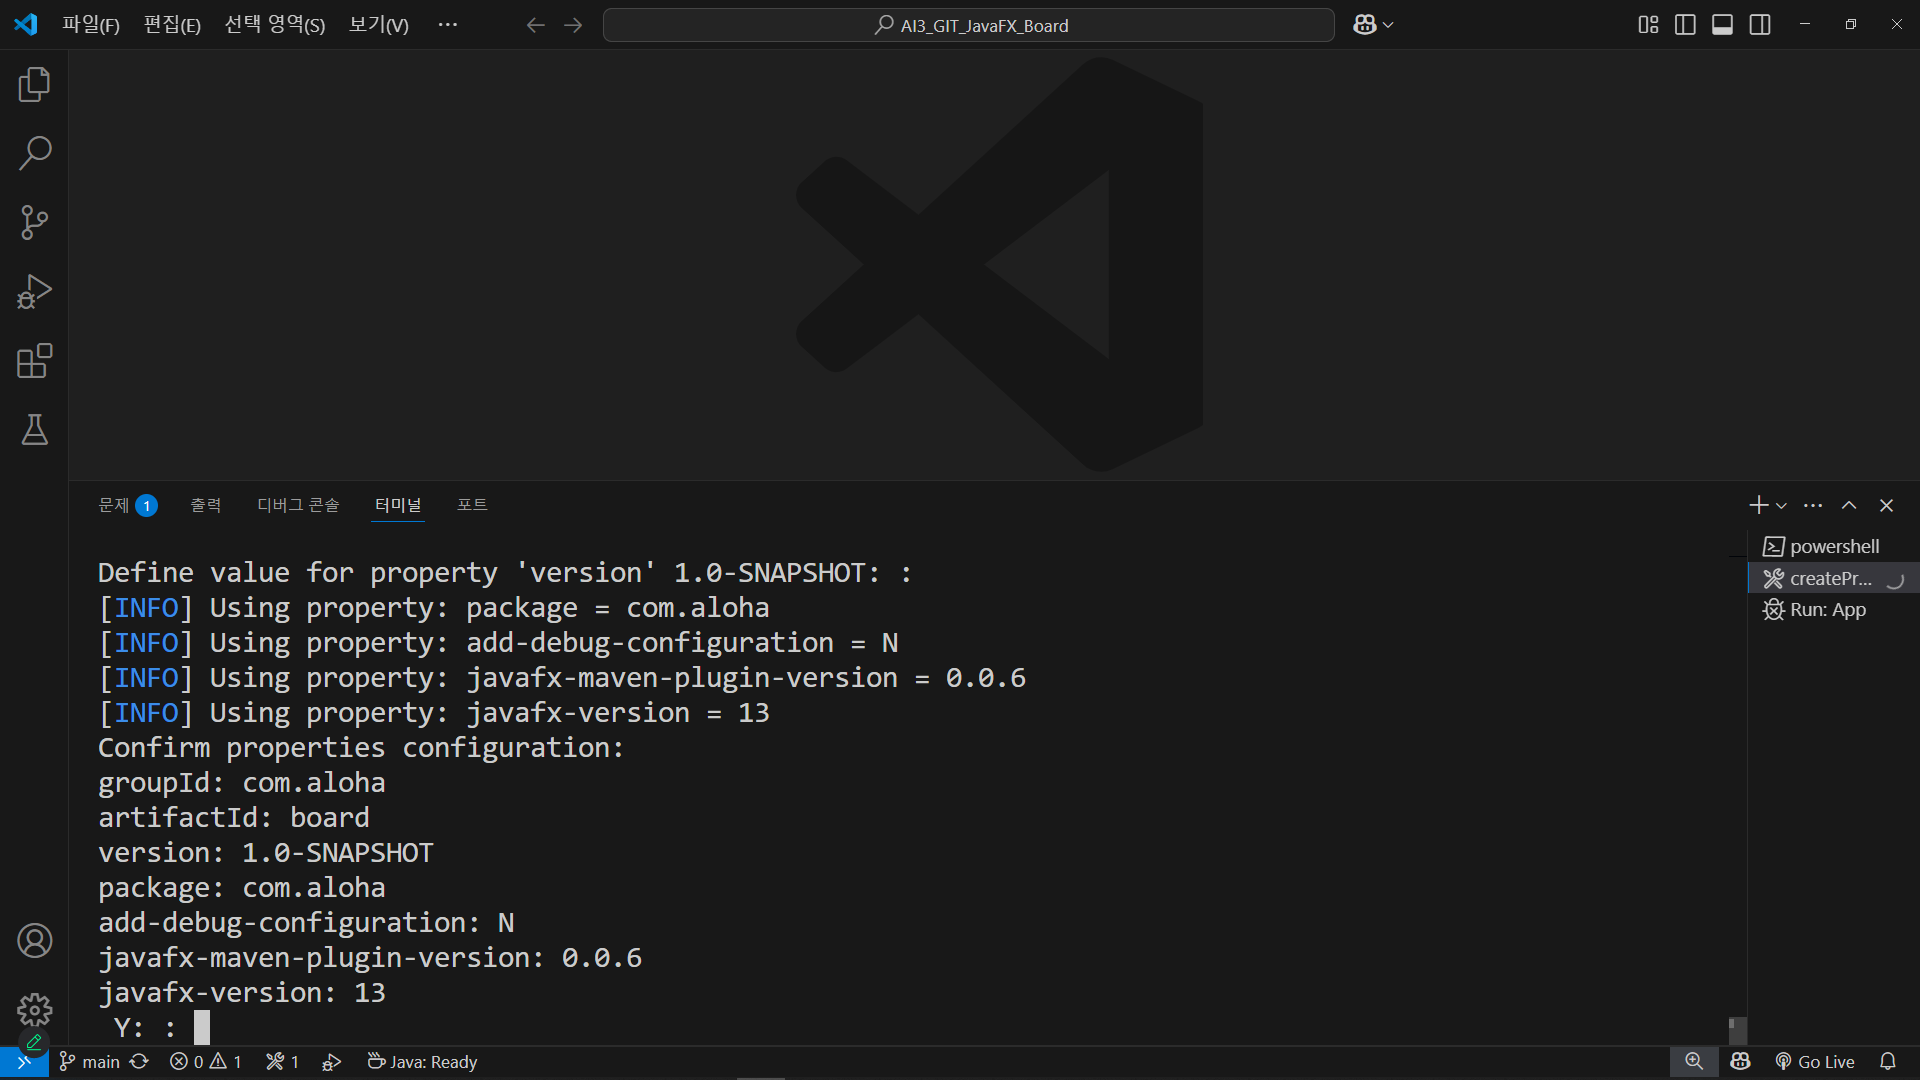Open the Search view icon

click(x=34, y=154)
